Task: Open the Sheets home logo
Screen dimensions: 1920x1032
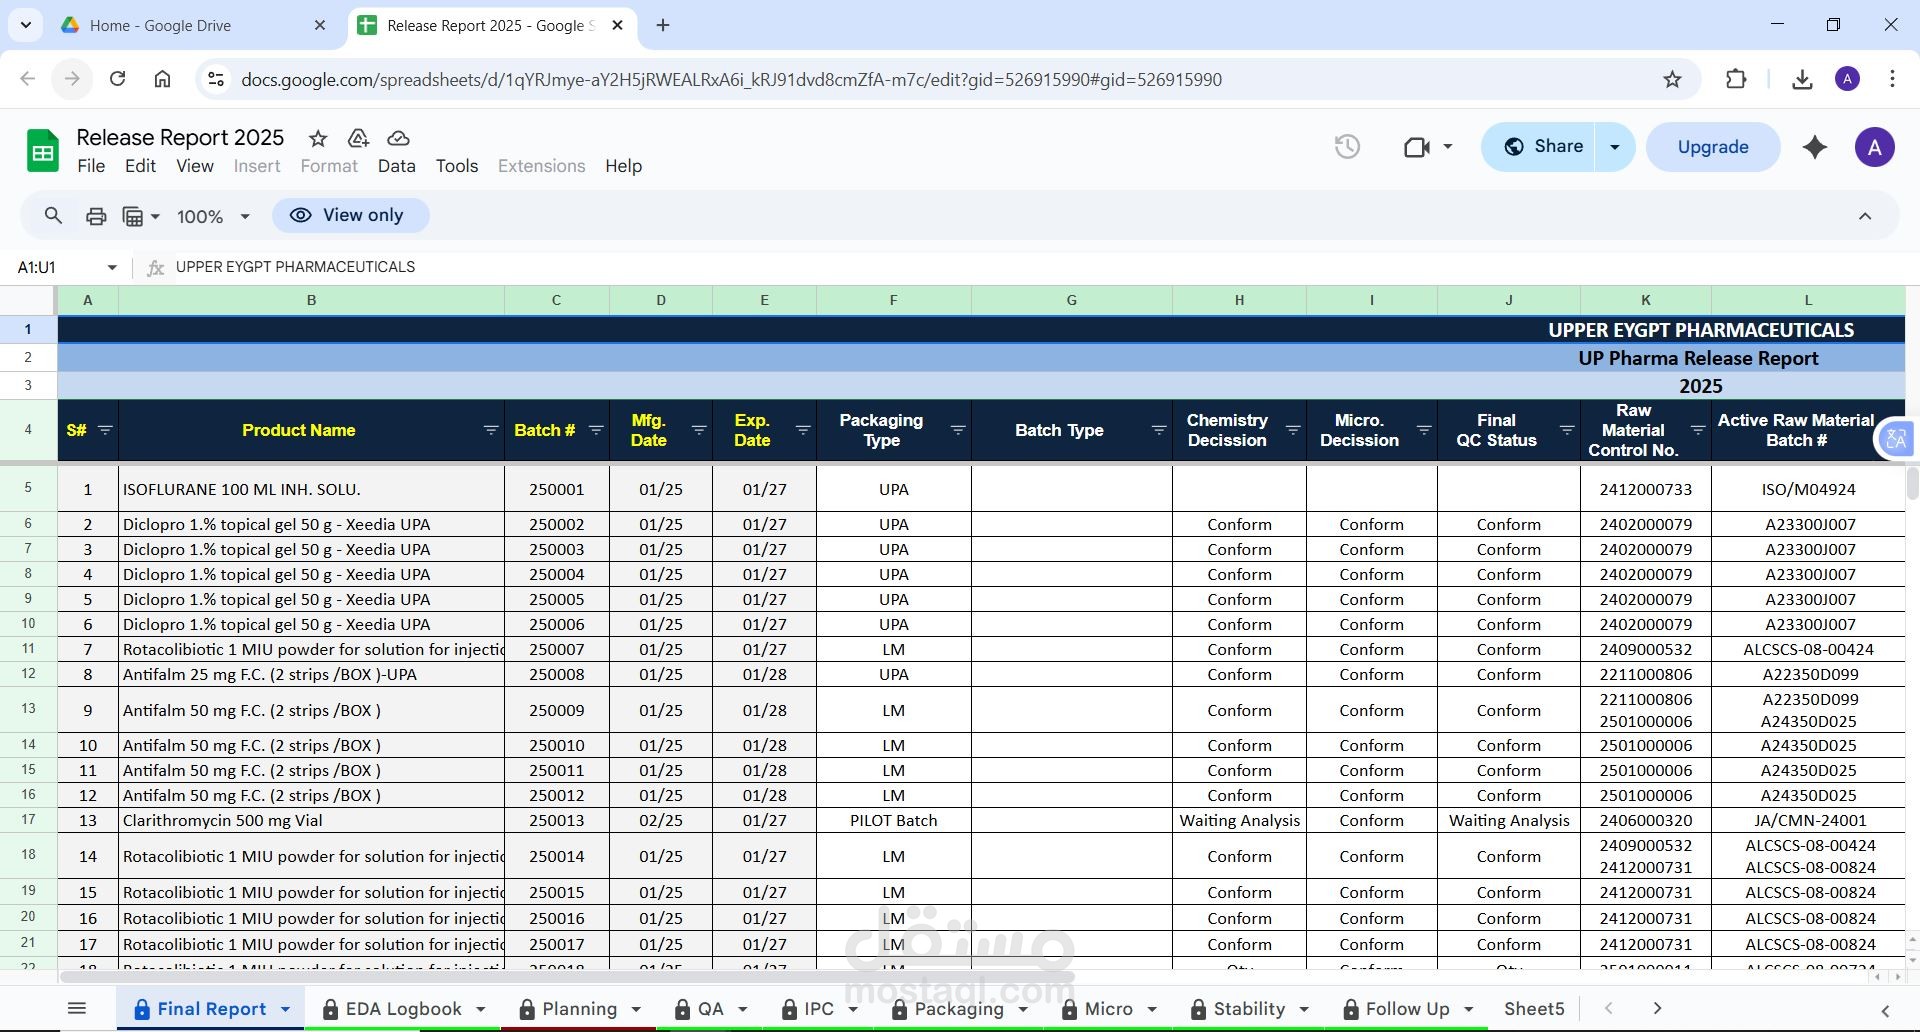Action: coord(42,151)
